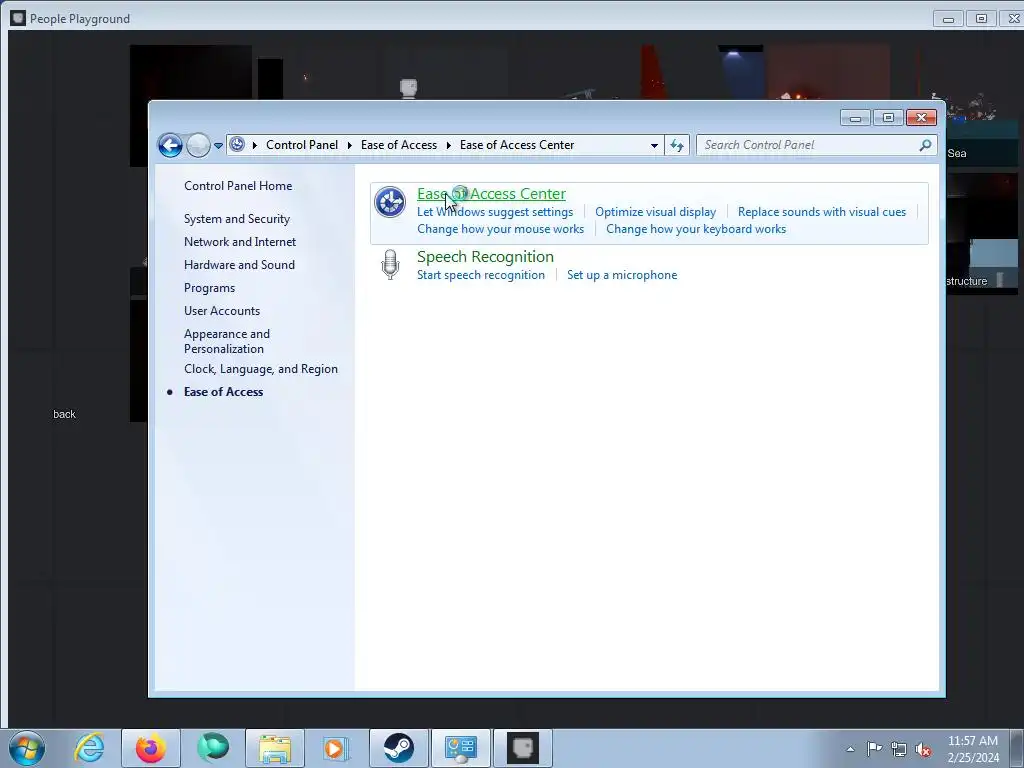Click Optimize visual display
The image size is (1024, 768).
tap(655, 212)
